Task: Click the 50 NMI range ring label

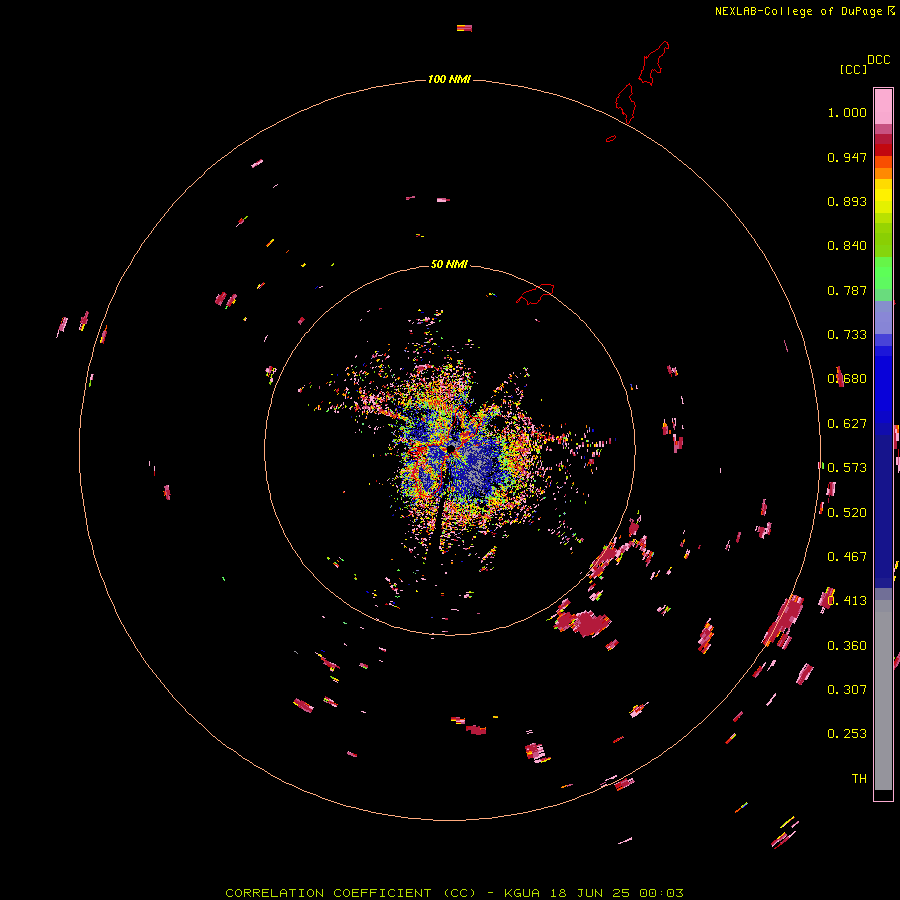Action: tap(449, 264)
